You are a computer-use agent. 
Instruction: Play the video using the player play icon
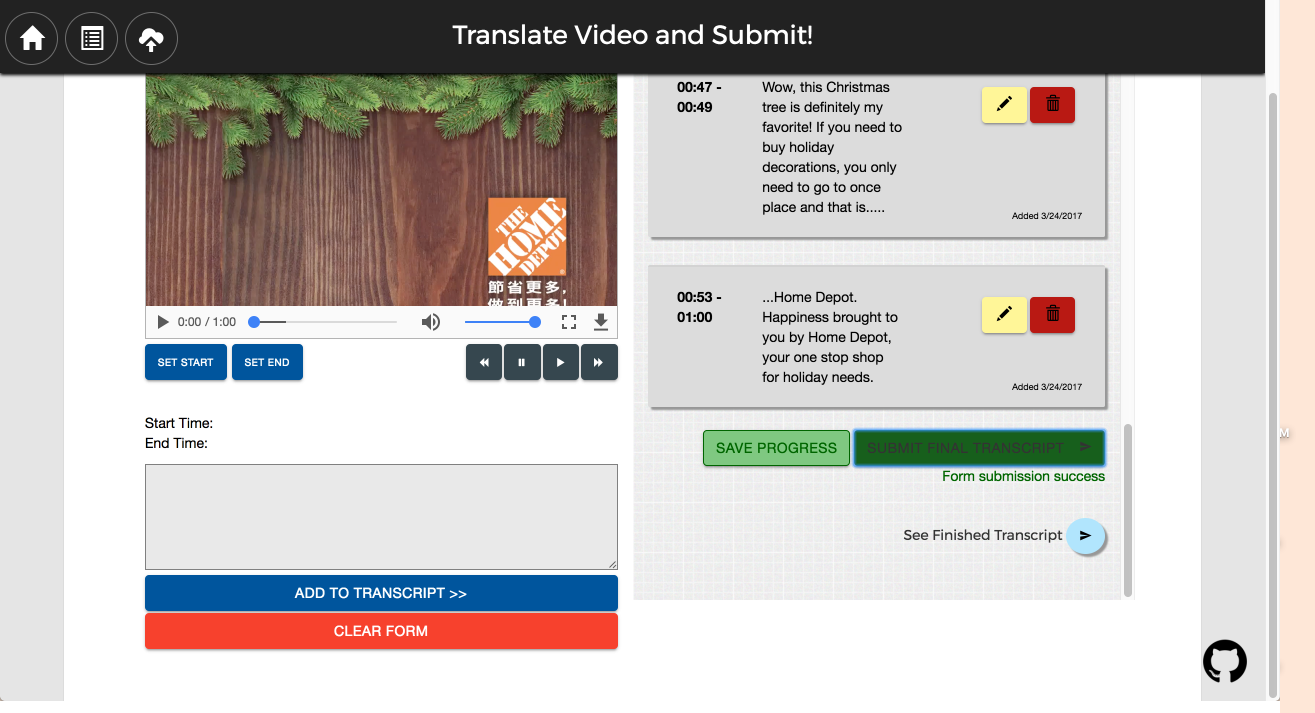tap(163, 322)
